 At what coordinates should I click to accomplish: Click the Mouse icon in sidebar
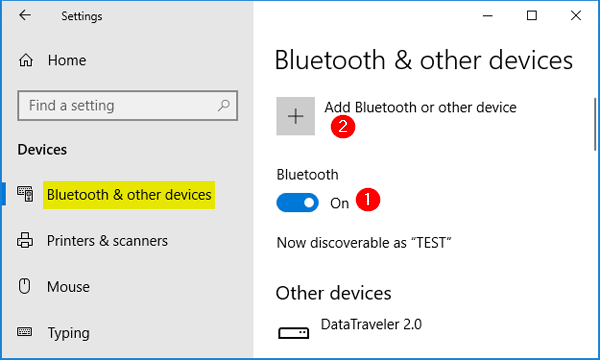tap(24, 286)
